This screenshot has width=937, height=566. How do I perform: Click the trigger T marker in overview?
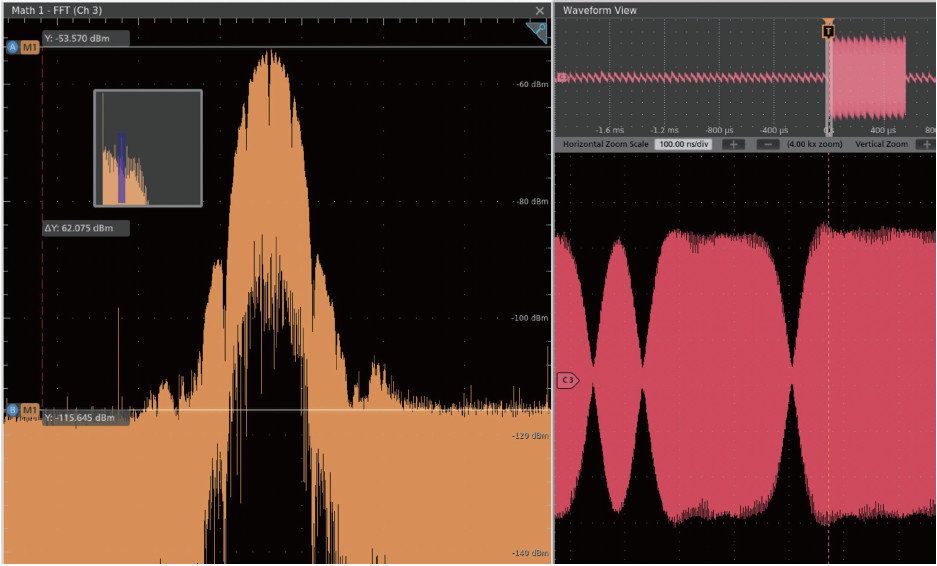pyautogui.click(x=828, y=30)
